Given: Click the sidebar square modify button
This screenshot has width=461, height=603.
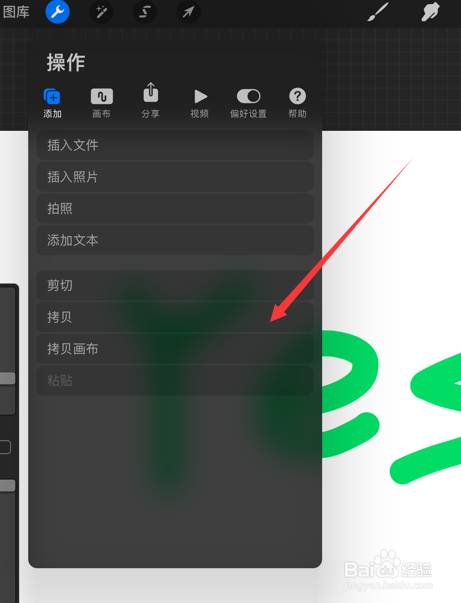Looking at the screenshot, I should 5,447.
